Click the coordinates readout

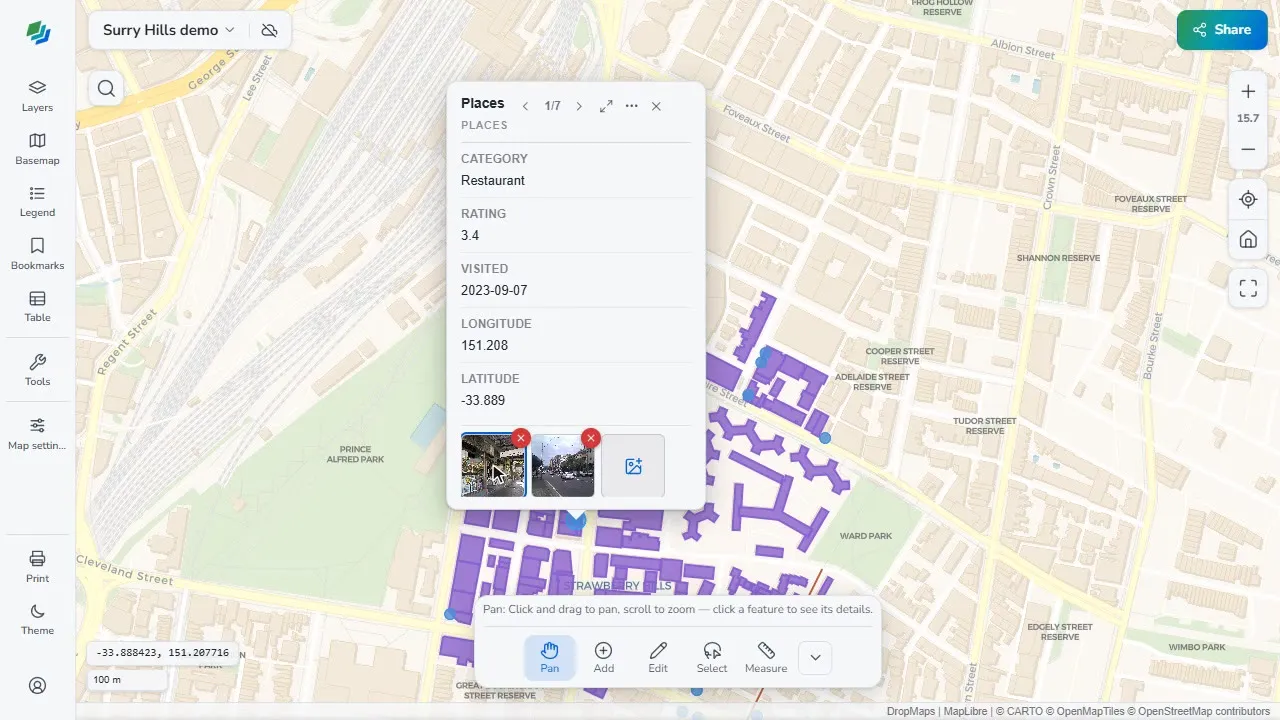point(162,653)
